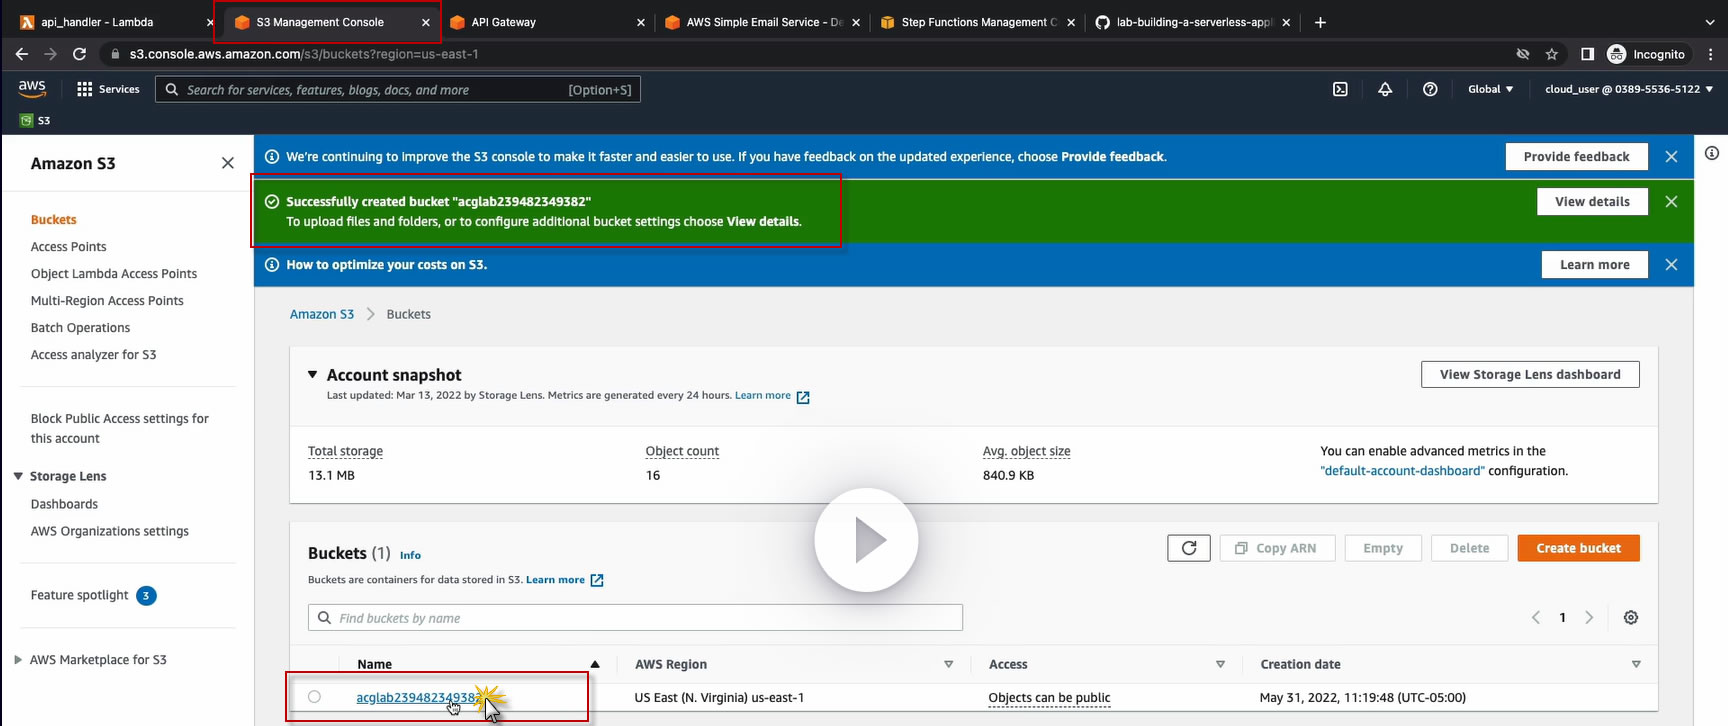Open the cloud_user account menu
This screenshot has height=726, width=1728.
click(1629, 89)
